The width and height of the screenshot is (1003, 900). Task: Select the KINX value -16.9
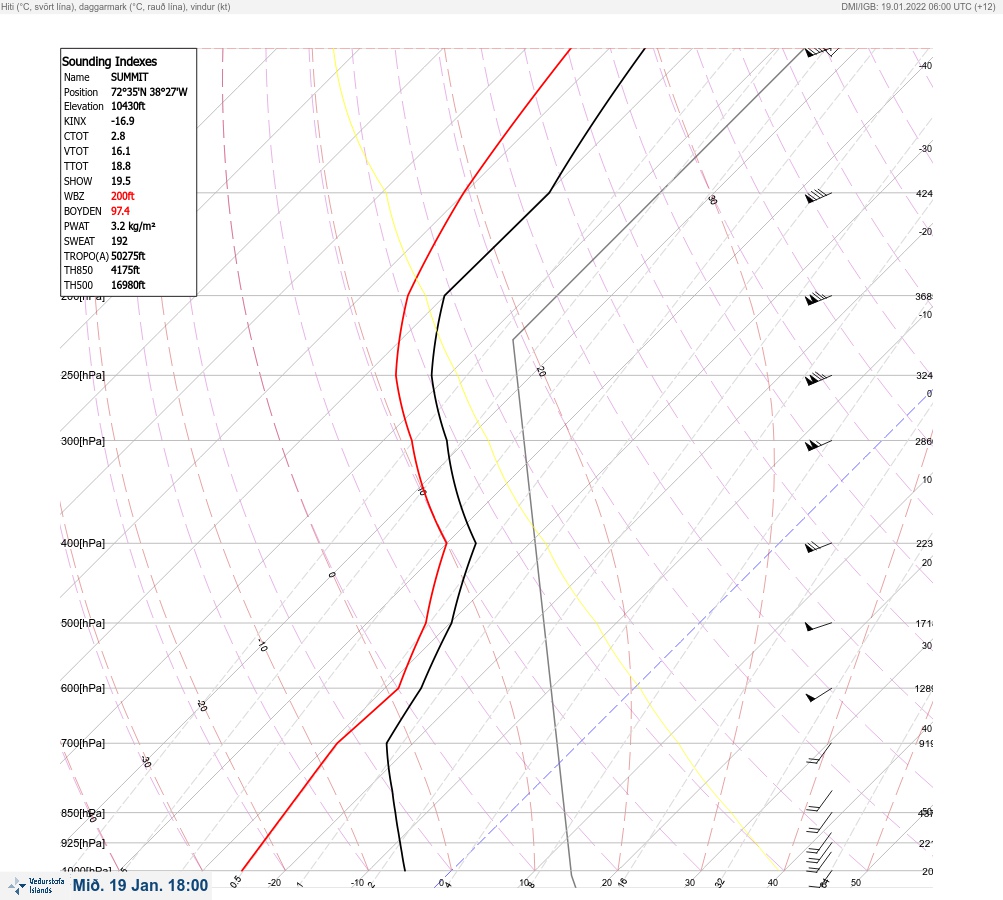[123, 121]
